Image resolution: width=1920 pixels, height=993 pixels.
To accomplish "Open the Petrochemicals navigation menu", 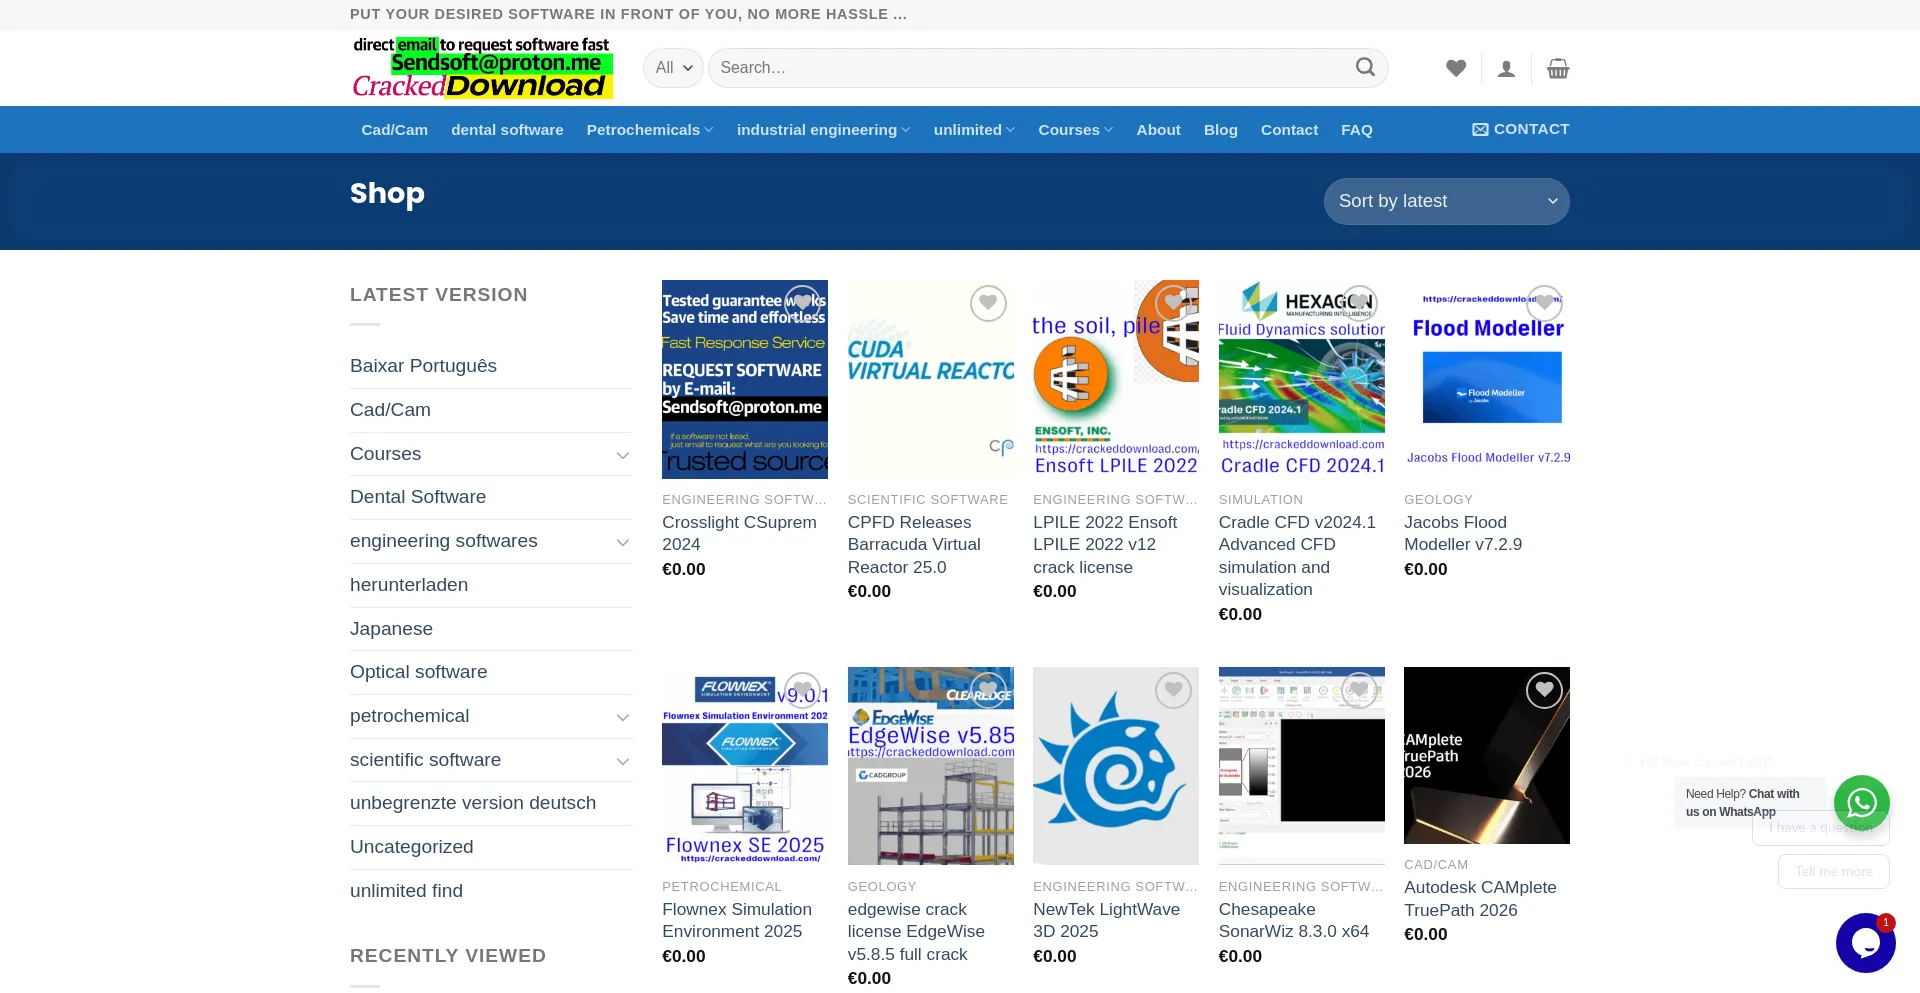I will [x=649, y=130].
